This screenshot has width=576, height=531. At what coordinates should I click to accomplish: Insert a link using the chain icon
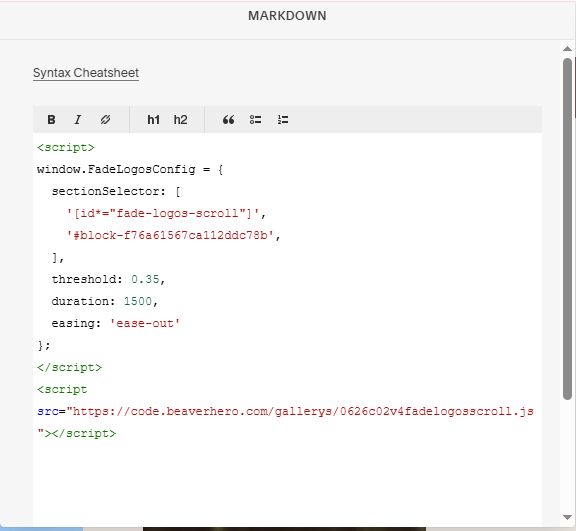(x=105, y=119)
